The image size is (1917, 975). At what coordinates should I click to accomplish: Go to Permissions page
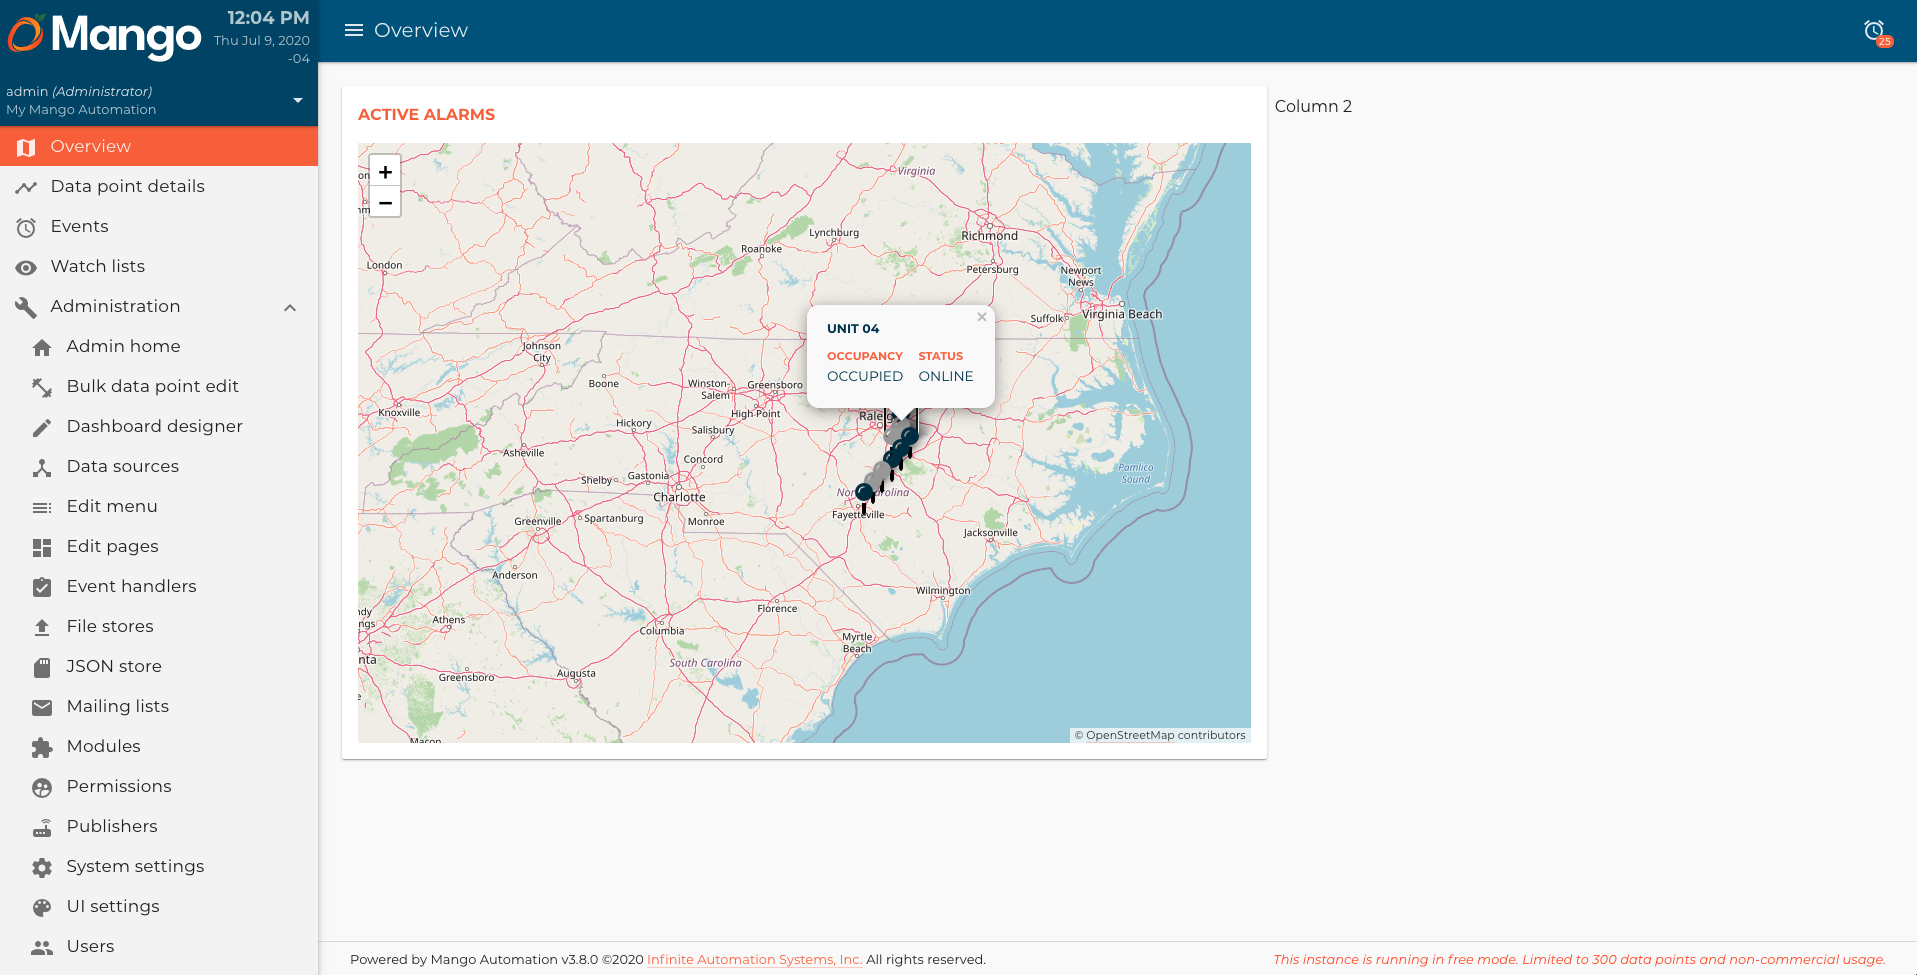click(x=159, y=786)
